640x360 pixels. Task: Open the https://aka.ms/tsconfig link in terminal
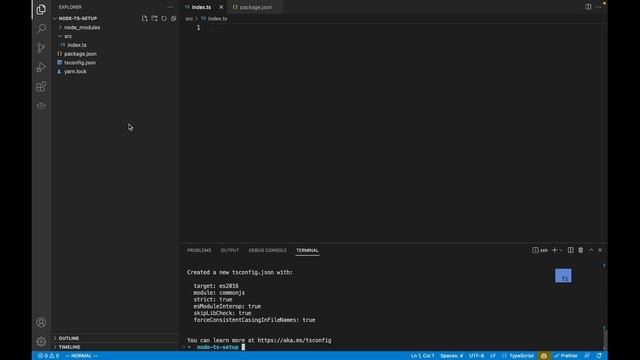pyautogui.click(x=294, y=340)
